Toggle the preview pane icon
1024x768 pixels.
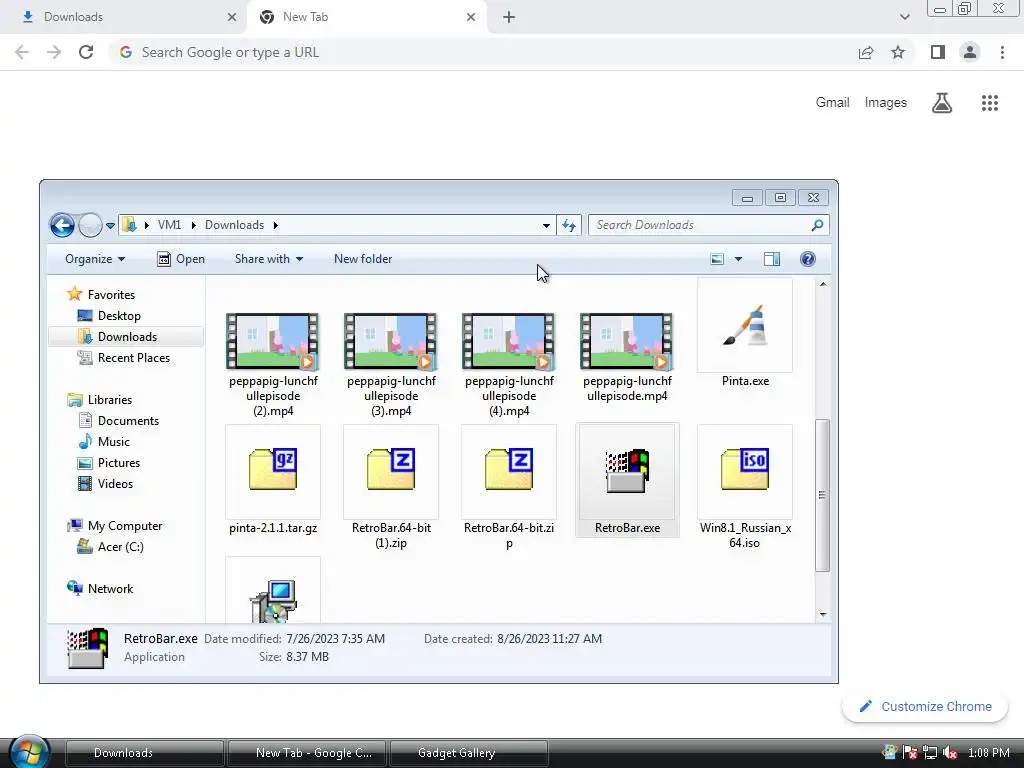point(772,259)
